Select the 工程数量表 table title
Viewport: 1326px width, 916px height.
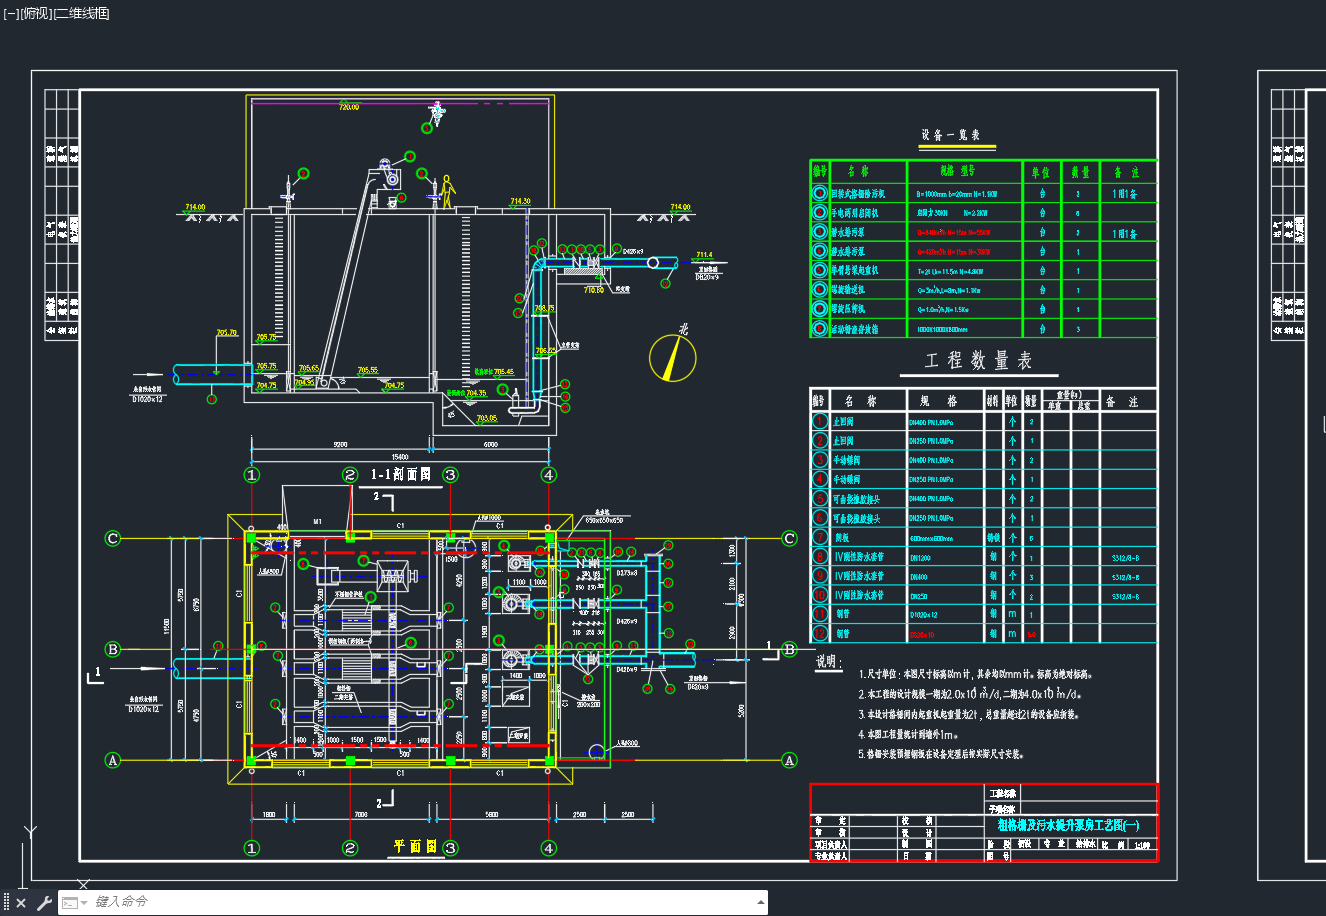(977, 361)
